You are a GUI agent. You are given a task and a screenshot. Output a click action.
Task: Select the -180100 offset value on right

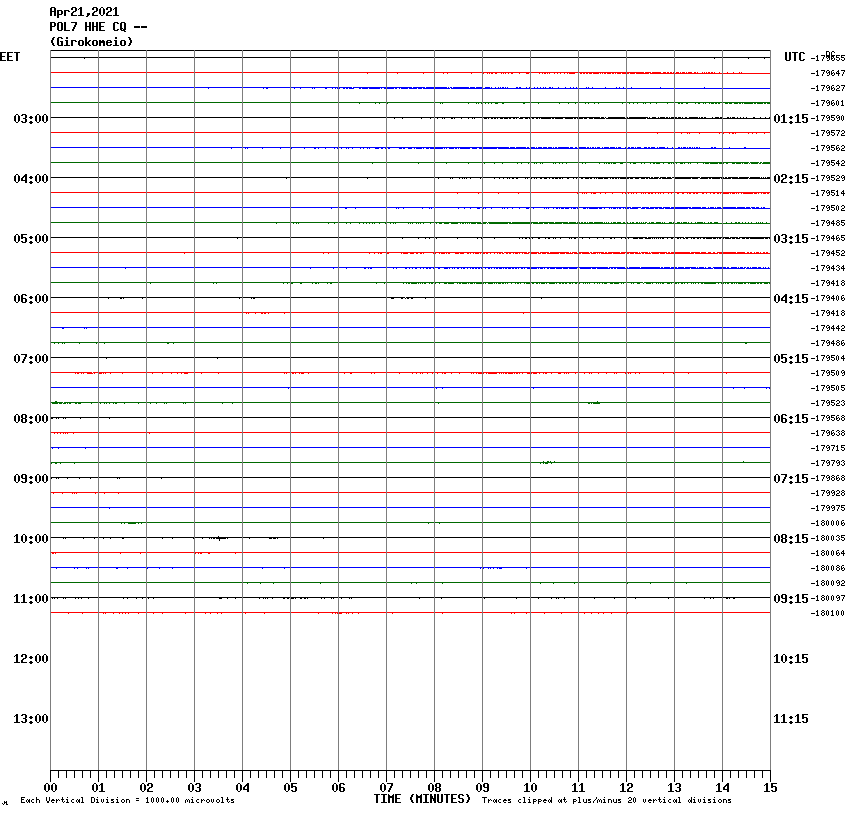click(829, 613)
